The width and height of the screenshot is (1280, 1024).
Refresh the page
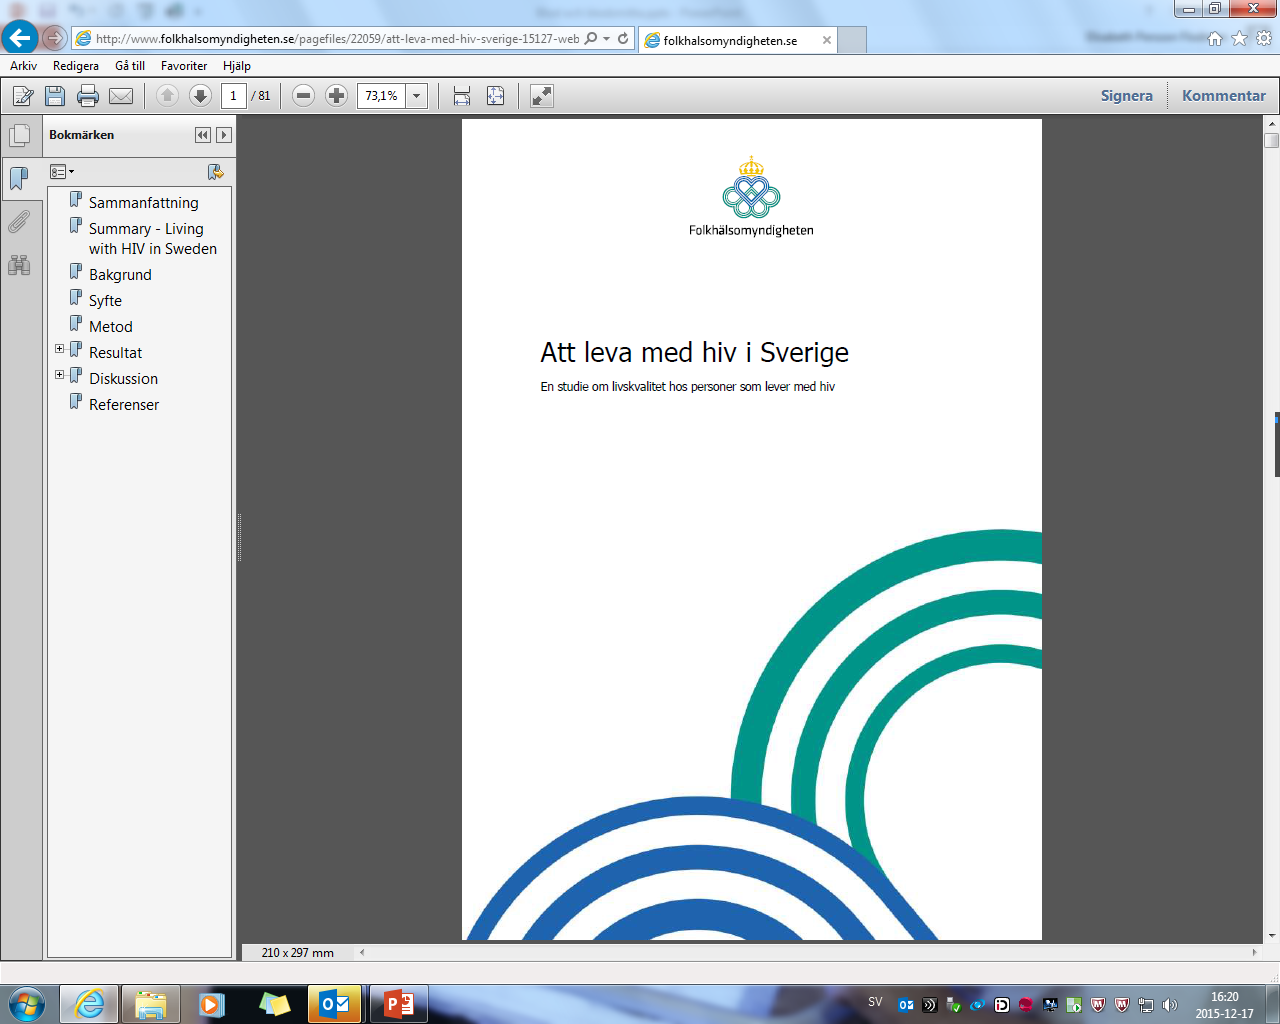click(623, 39)
